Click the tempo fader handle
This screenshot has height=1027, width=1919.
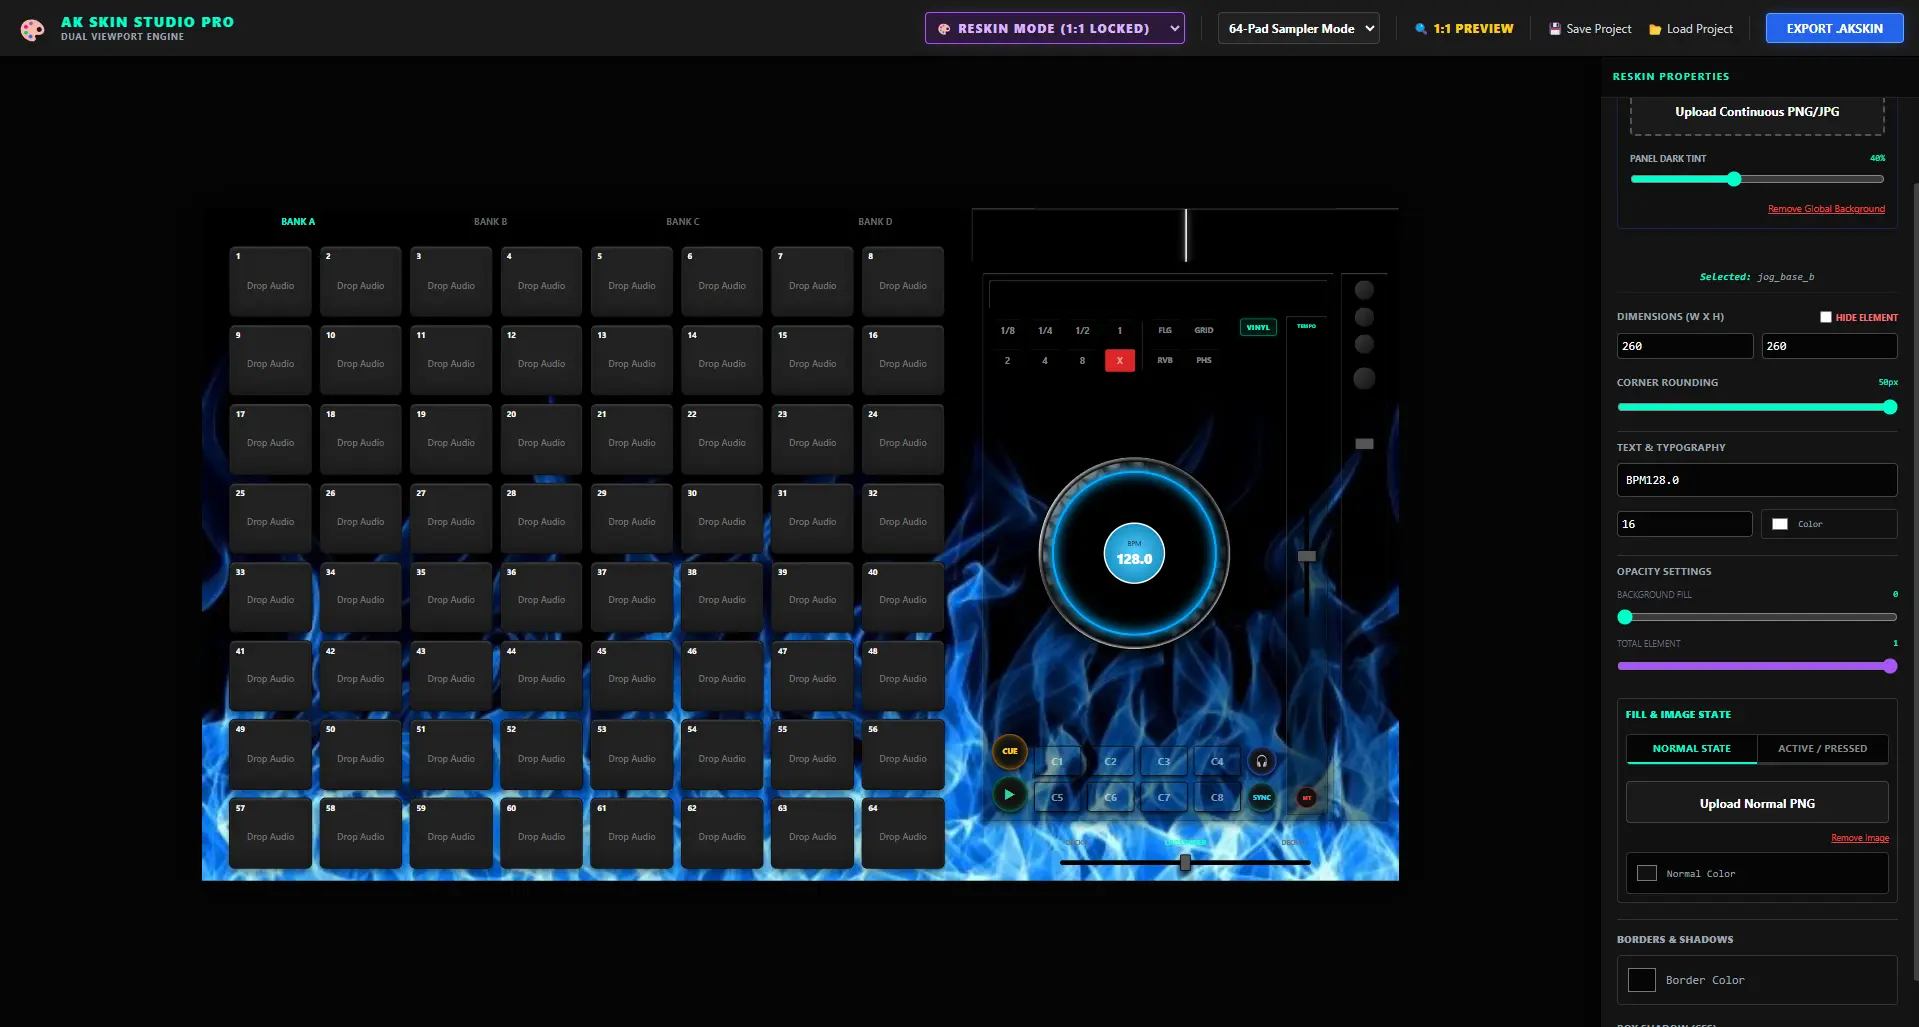[x=1307, y=556]
